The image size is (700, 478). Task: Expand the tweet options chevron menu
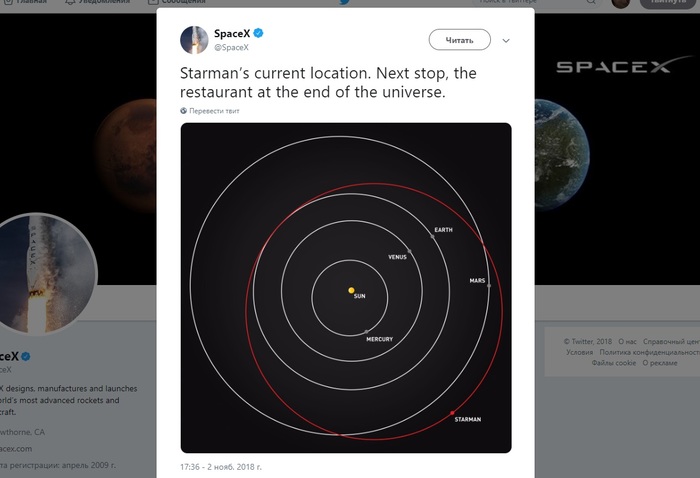point(506,41)
